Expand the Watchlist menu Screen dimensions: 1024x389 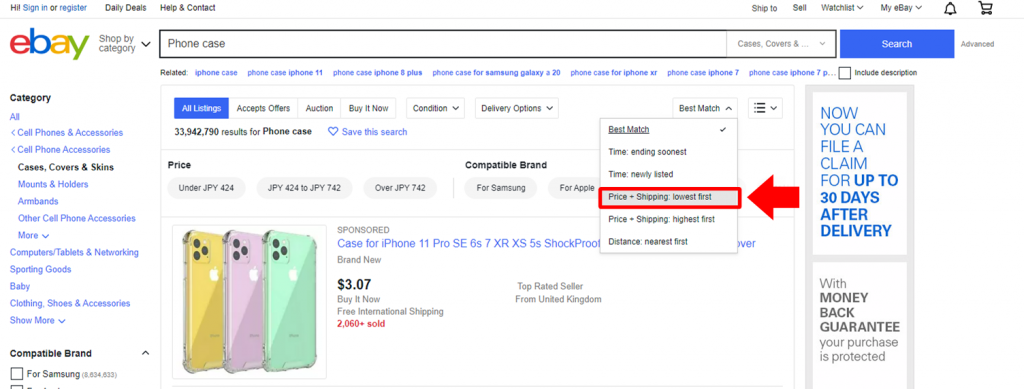click(x=842, y=8)
